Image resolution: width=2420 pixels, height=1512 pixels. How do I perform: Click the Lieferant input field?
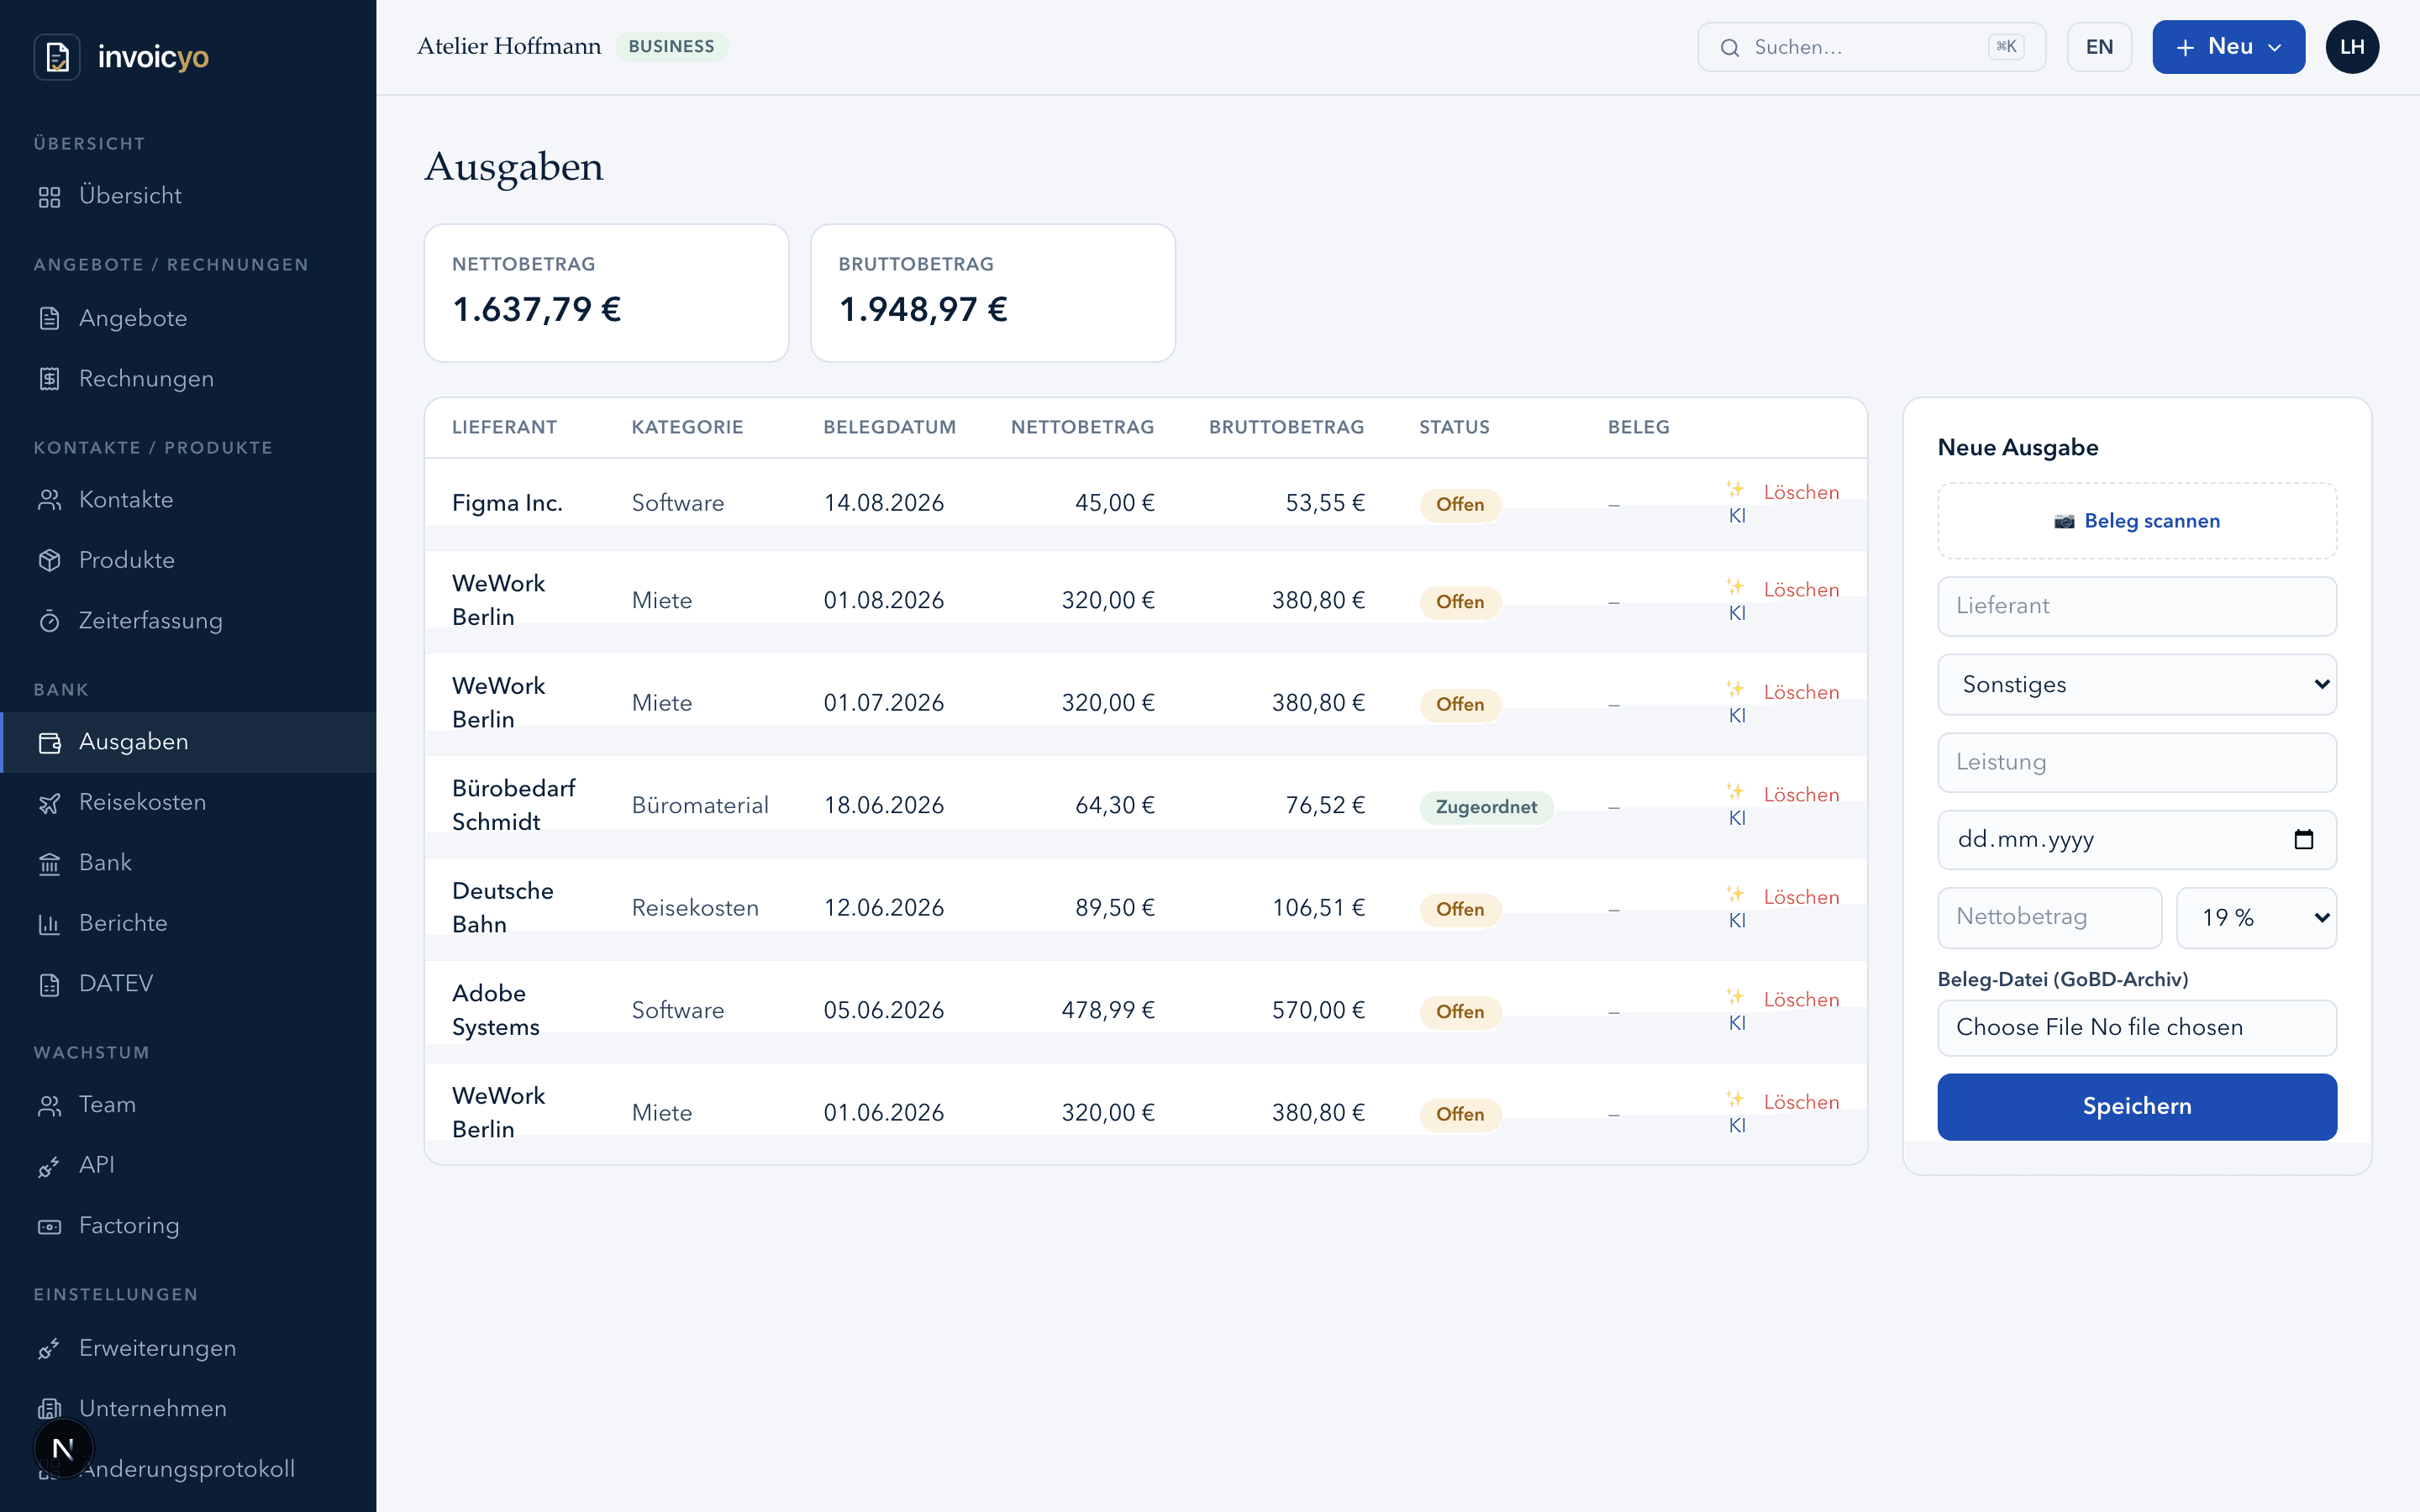tap(2137, 606)
